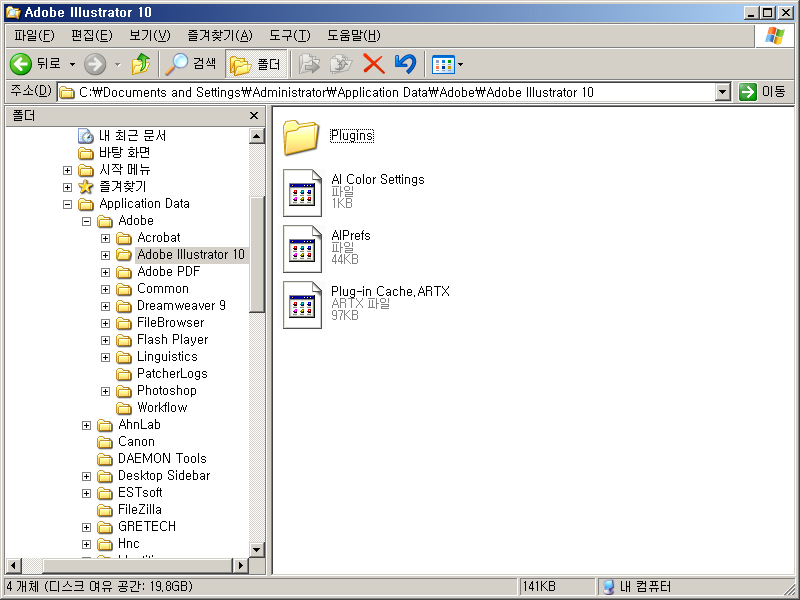Open the Search (검색) pane

pos(191,64)
